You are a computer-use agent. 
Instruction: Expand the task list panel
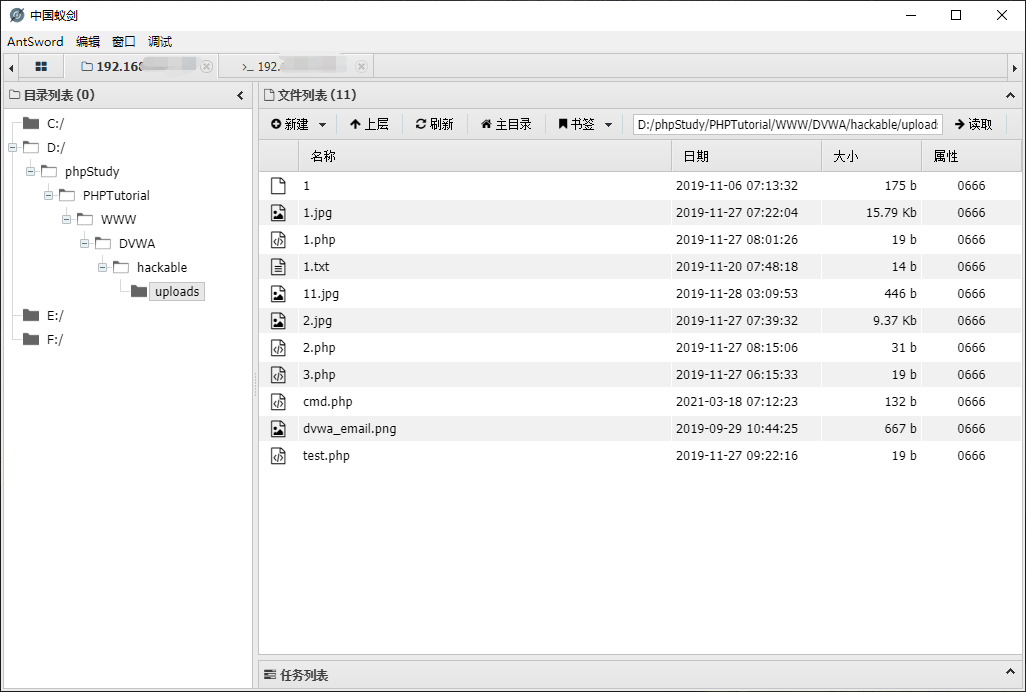pyautogui.click(x=1010, y=672)
